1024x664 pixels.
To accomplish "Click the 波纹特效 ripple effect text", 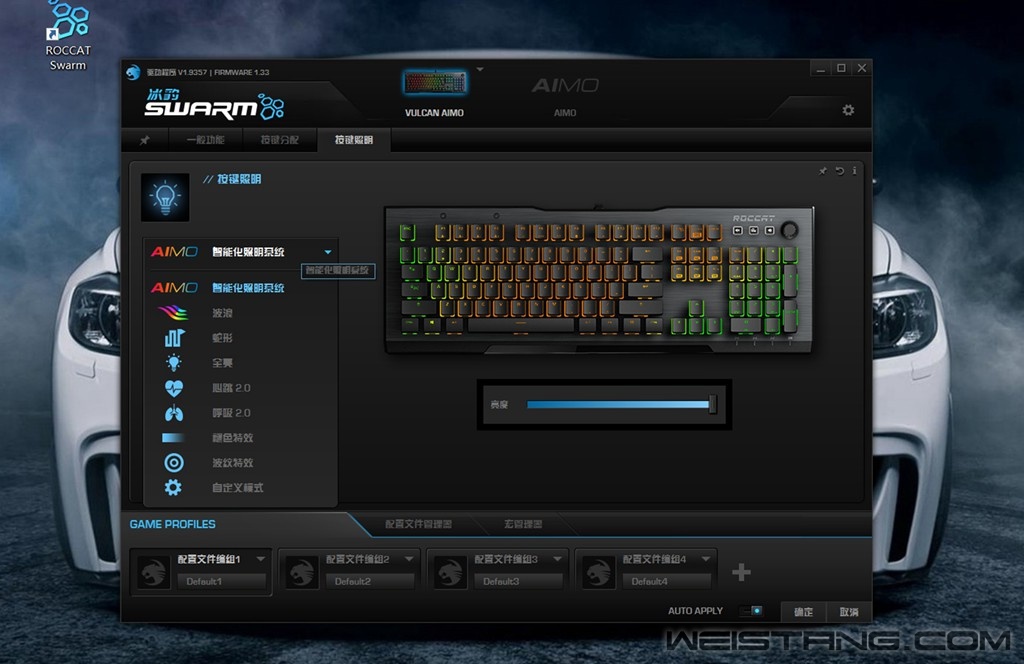I will click(x=232, y=463).
